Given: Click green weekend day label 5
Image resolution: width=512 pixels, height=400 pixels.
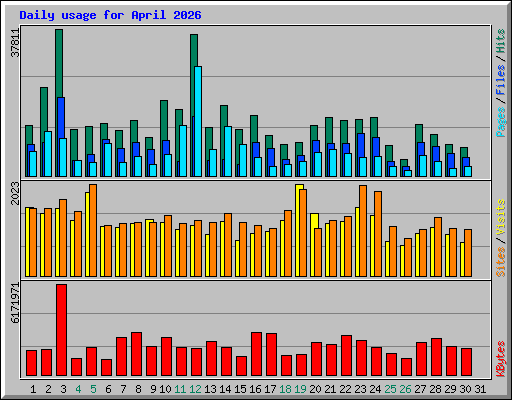Looking at the screenshot, I should [x=93, y=389].
